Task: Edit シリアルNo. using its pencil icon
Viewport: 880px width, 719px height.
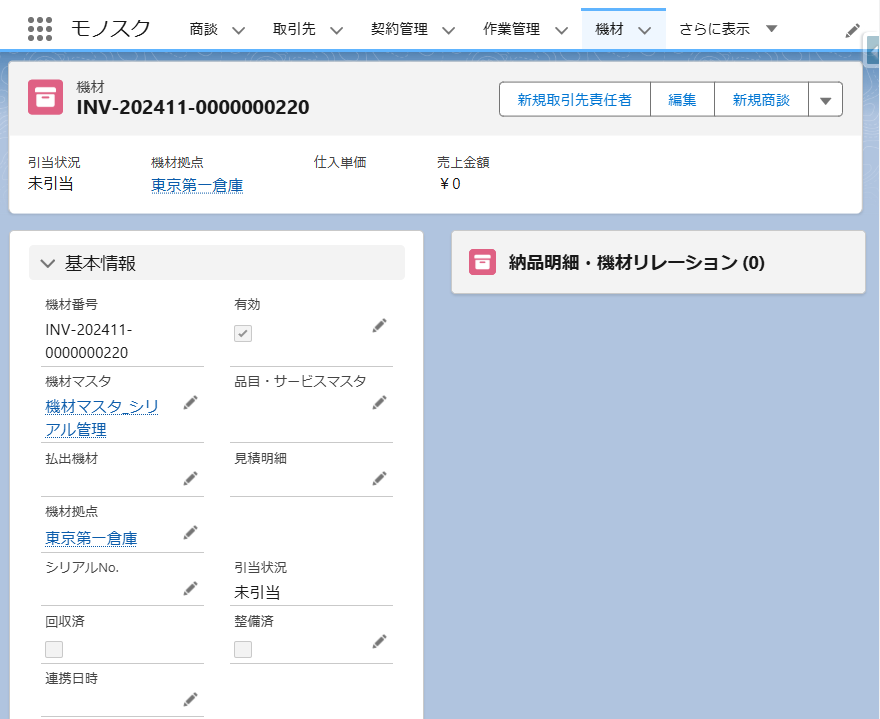Action: (x=190, y=588)
